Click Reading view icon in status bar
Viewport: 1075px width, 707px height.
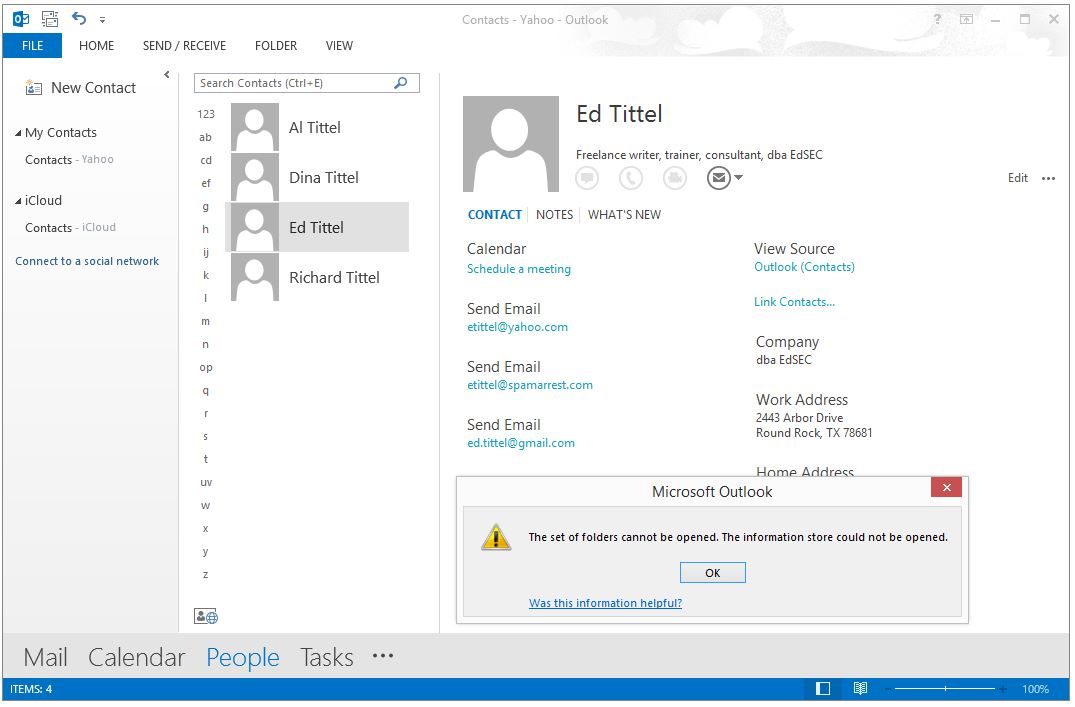(x=860, y=689)
